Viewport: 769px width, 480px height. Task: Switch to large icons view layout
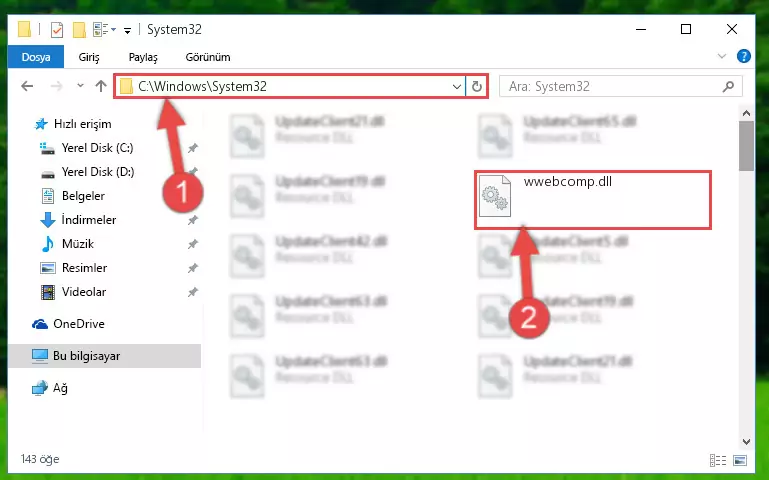[740, 460]
